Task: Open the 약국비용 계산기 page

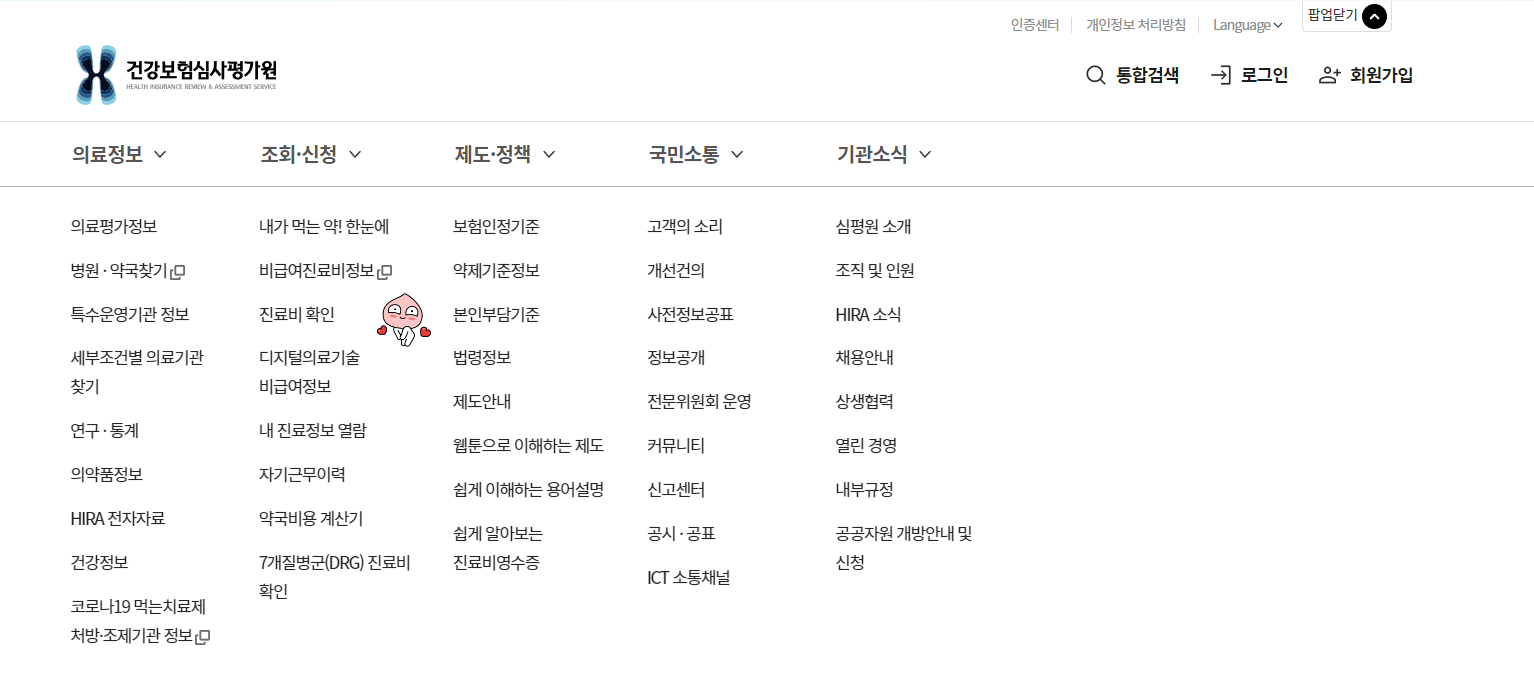Action: click(312, 518)
